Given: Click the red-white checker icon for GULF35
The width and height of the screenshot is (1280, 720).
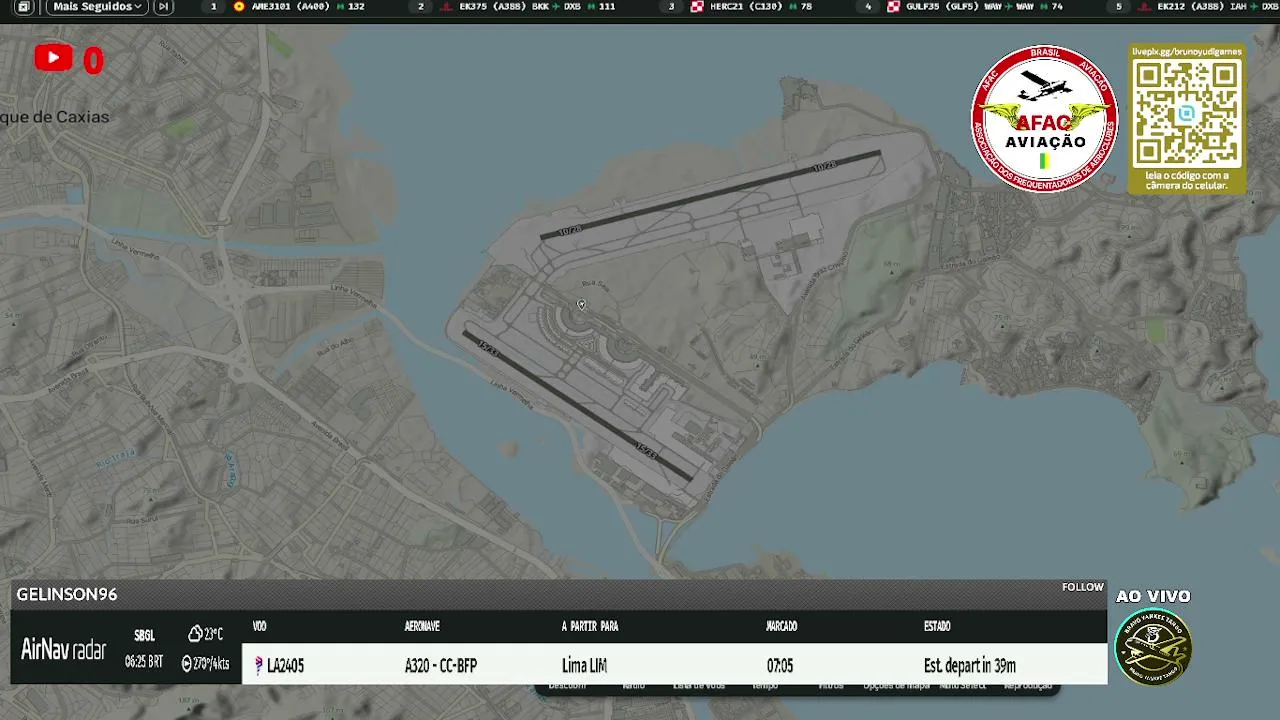Looking at the screenshot, I should (x=893, y=7).
